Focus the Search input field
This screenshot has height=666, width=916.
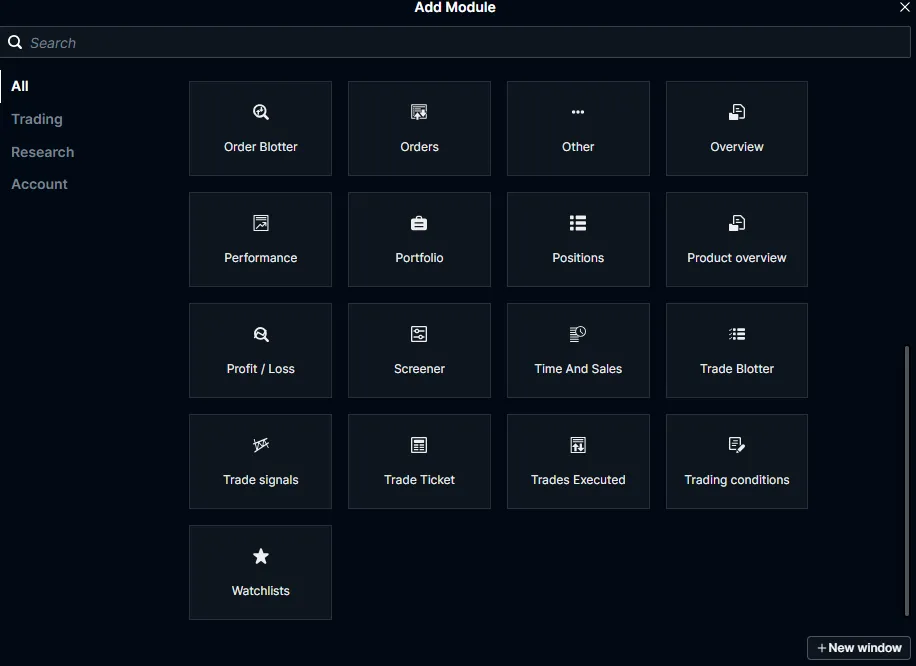[455, 42]
